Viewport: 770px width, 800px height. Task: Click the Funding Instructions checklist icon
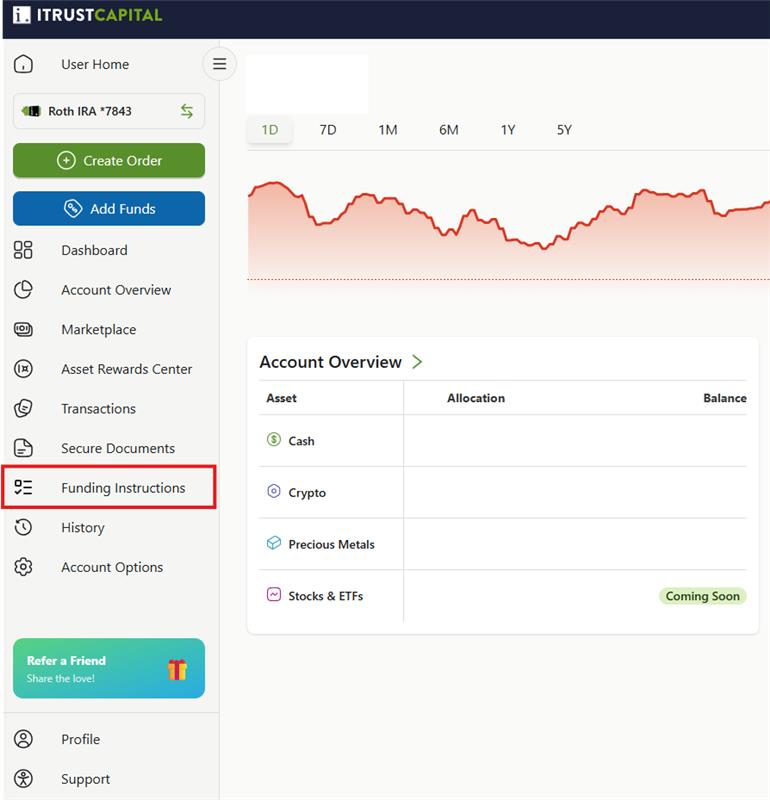(x=23, y=487)
